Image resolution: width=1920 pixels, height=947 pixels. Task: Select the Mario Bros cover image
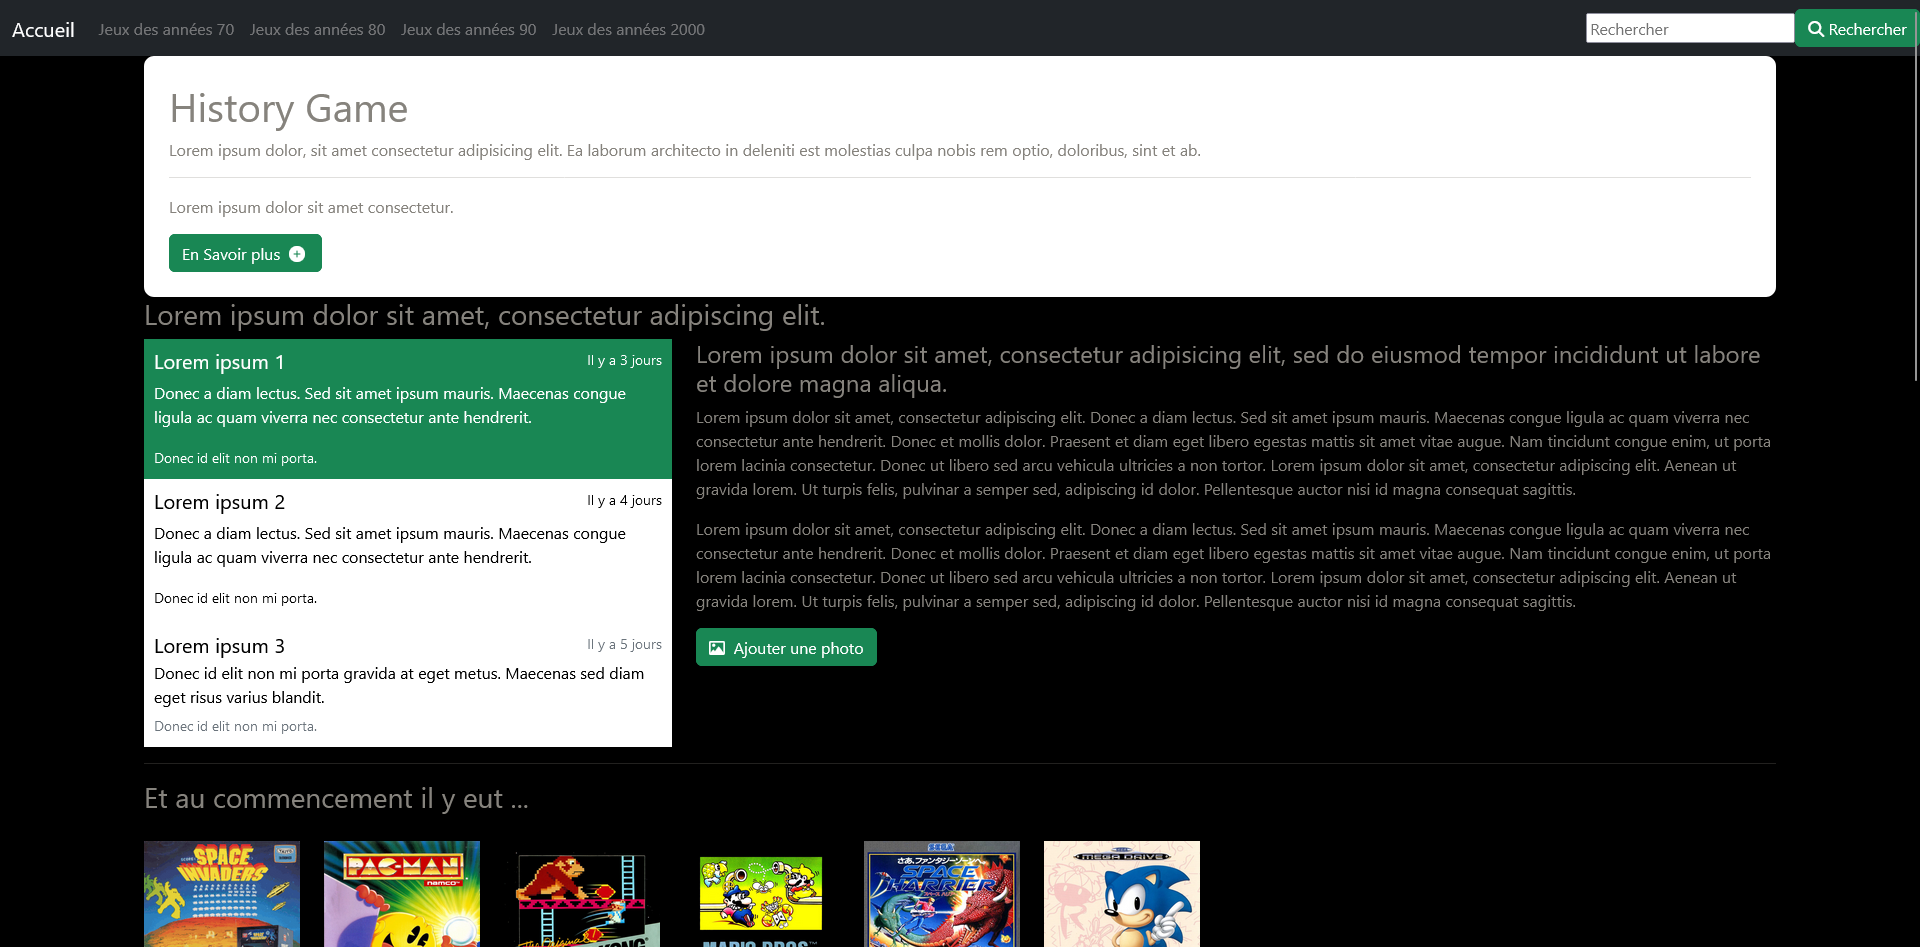[x=761, y=898]
